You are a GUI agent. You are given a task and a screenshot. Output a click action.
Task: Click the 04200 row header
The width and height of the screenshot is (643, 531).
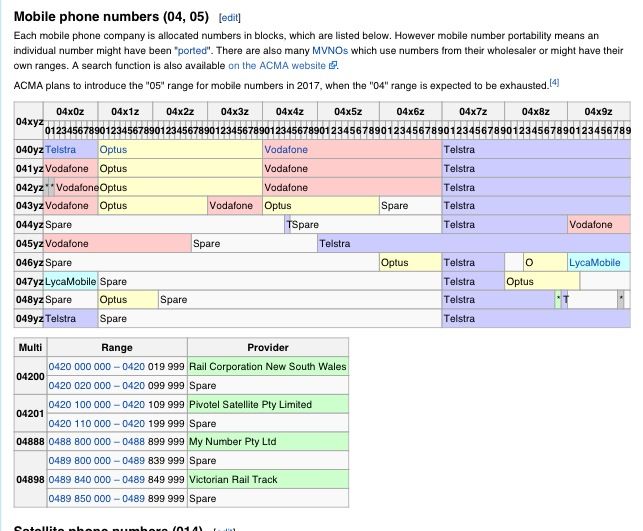coord(31,376)
